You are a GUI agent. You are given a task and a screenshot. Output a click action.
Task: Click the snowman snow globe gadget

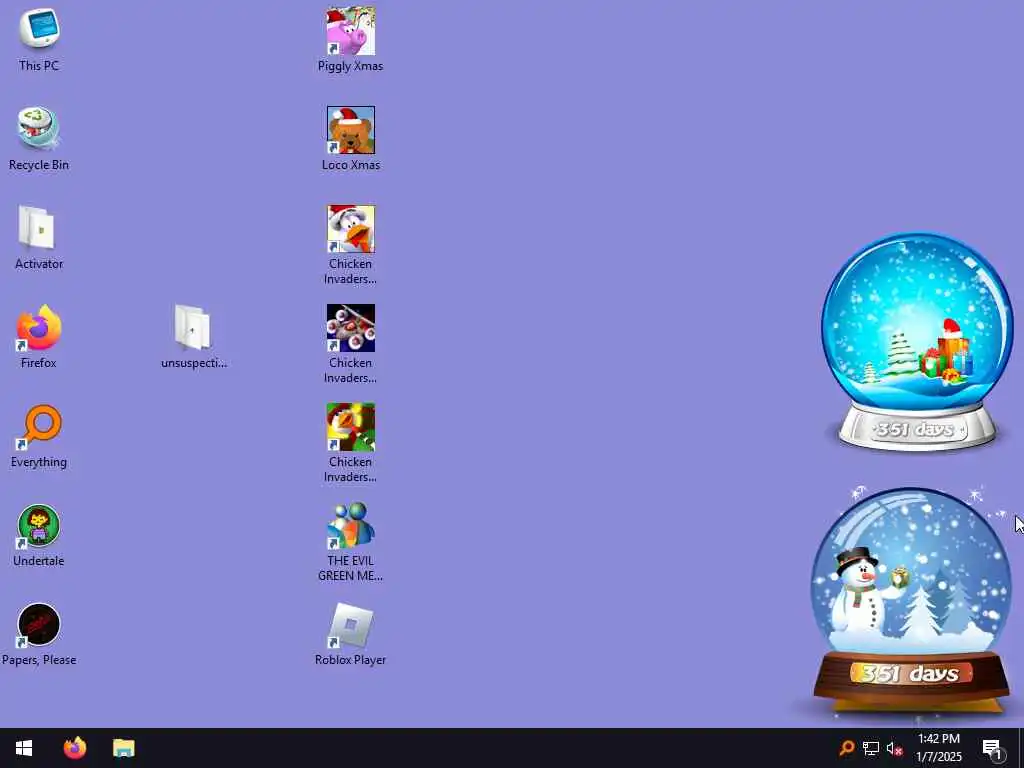[x=911, y=601]
